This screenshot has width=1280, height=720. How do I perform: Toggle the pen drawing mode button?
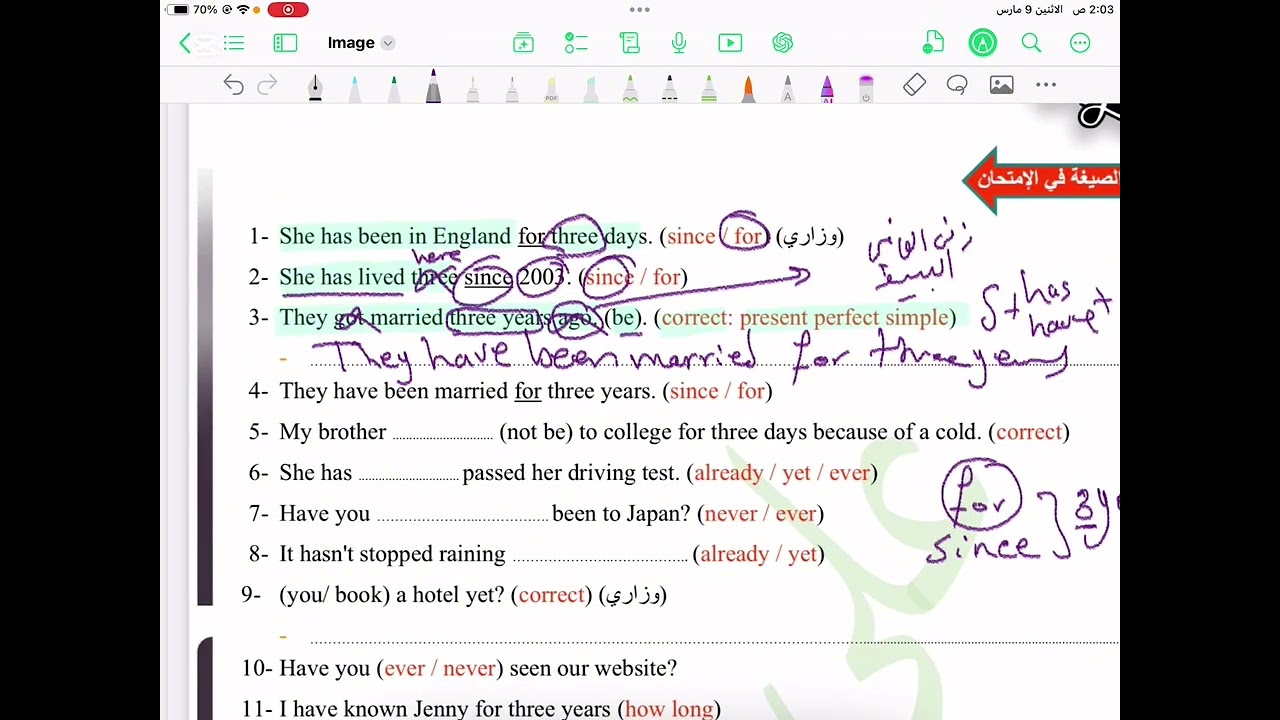(983, 43)
